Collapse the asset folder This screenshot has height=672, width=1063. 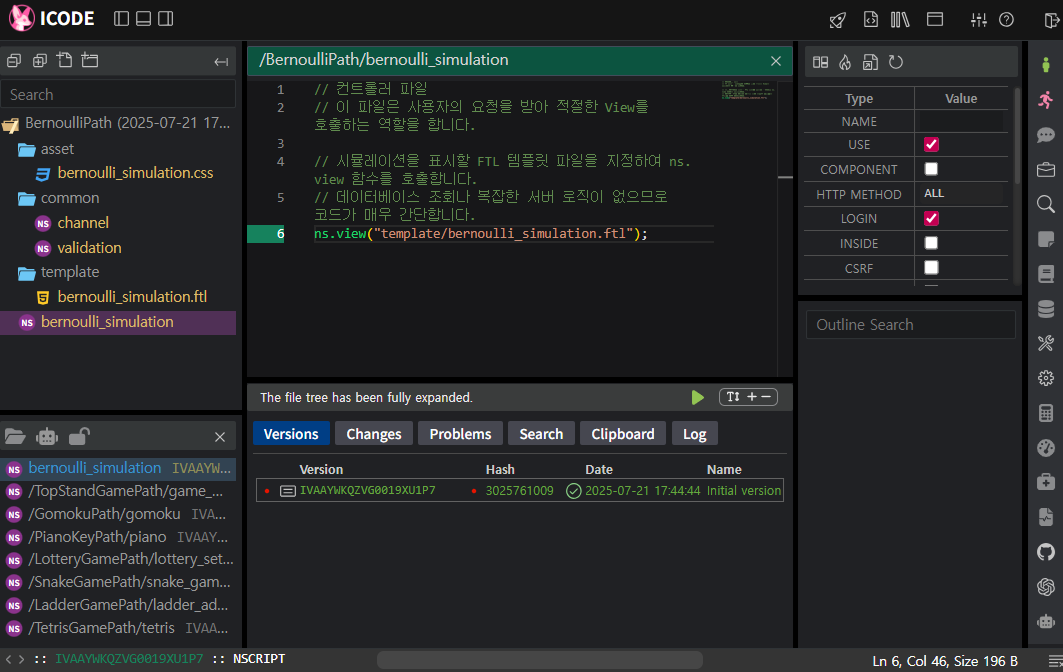click(26, 149)
